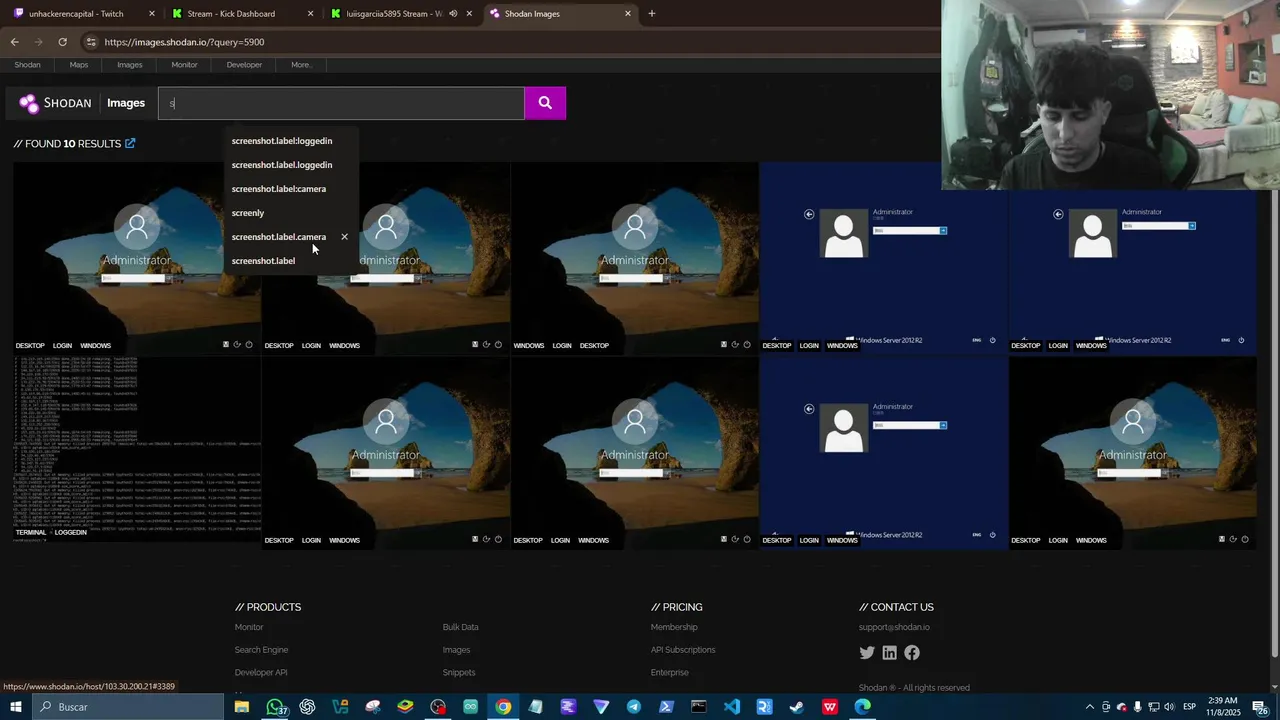Switch to luiisgarciia5895 Stream tab
Viewport: 1280px width, 720px height.
pyautogui.click(x=393, y=14)
